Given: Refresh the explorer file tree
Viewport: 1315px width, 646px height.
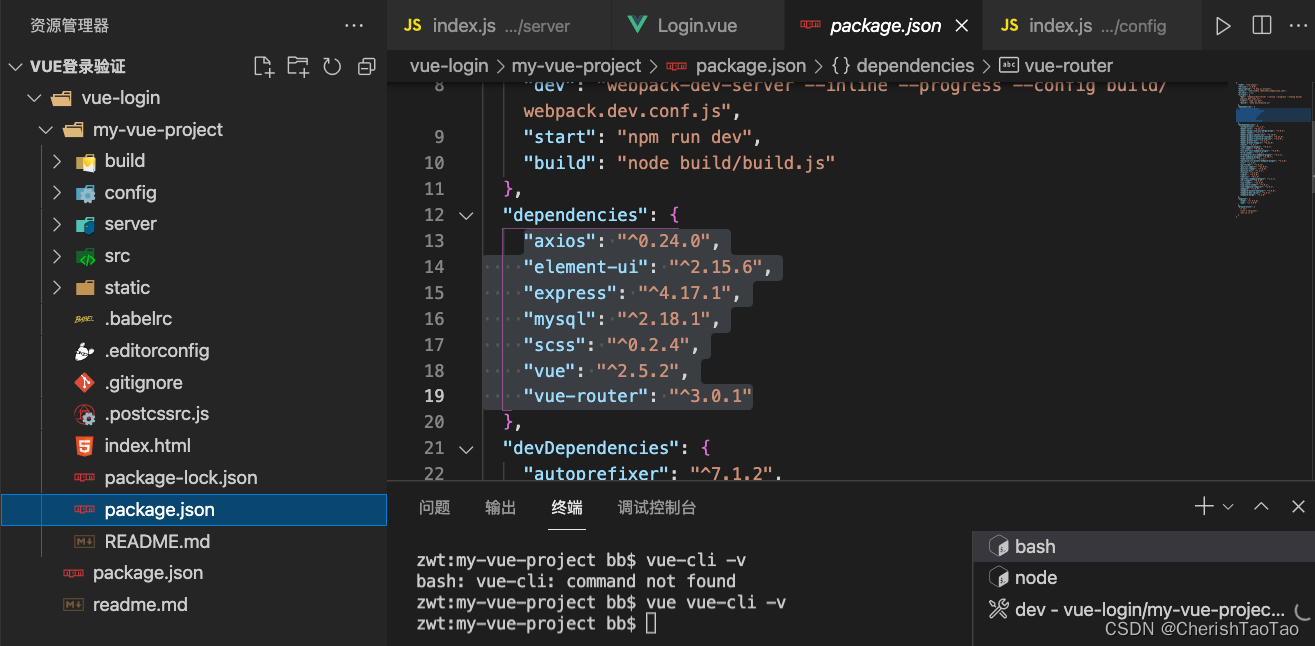Looking at the screenshot, I should (332, 67).
